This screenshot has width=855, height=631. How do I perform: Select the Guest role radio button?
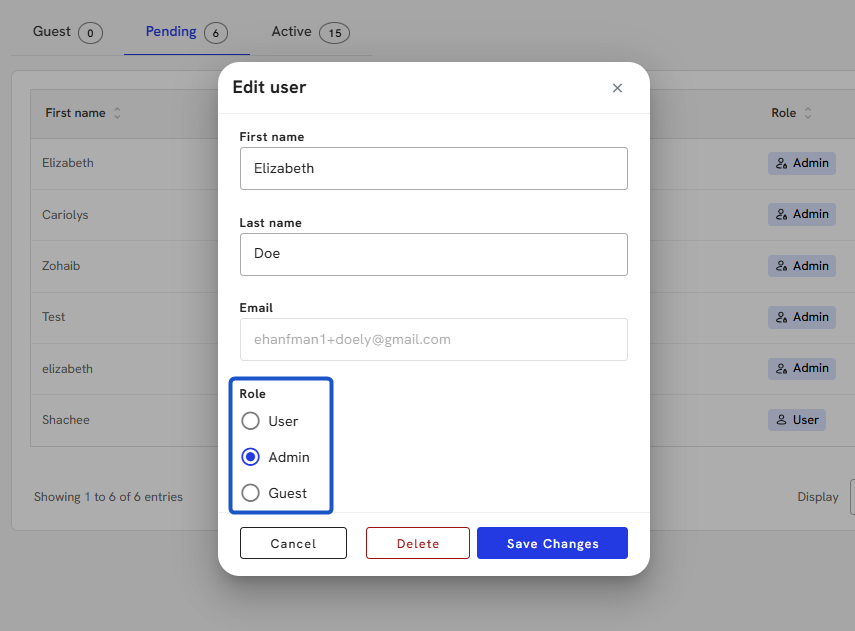pos(251,493)
